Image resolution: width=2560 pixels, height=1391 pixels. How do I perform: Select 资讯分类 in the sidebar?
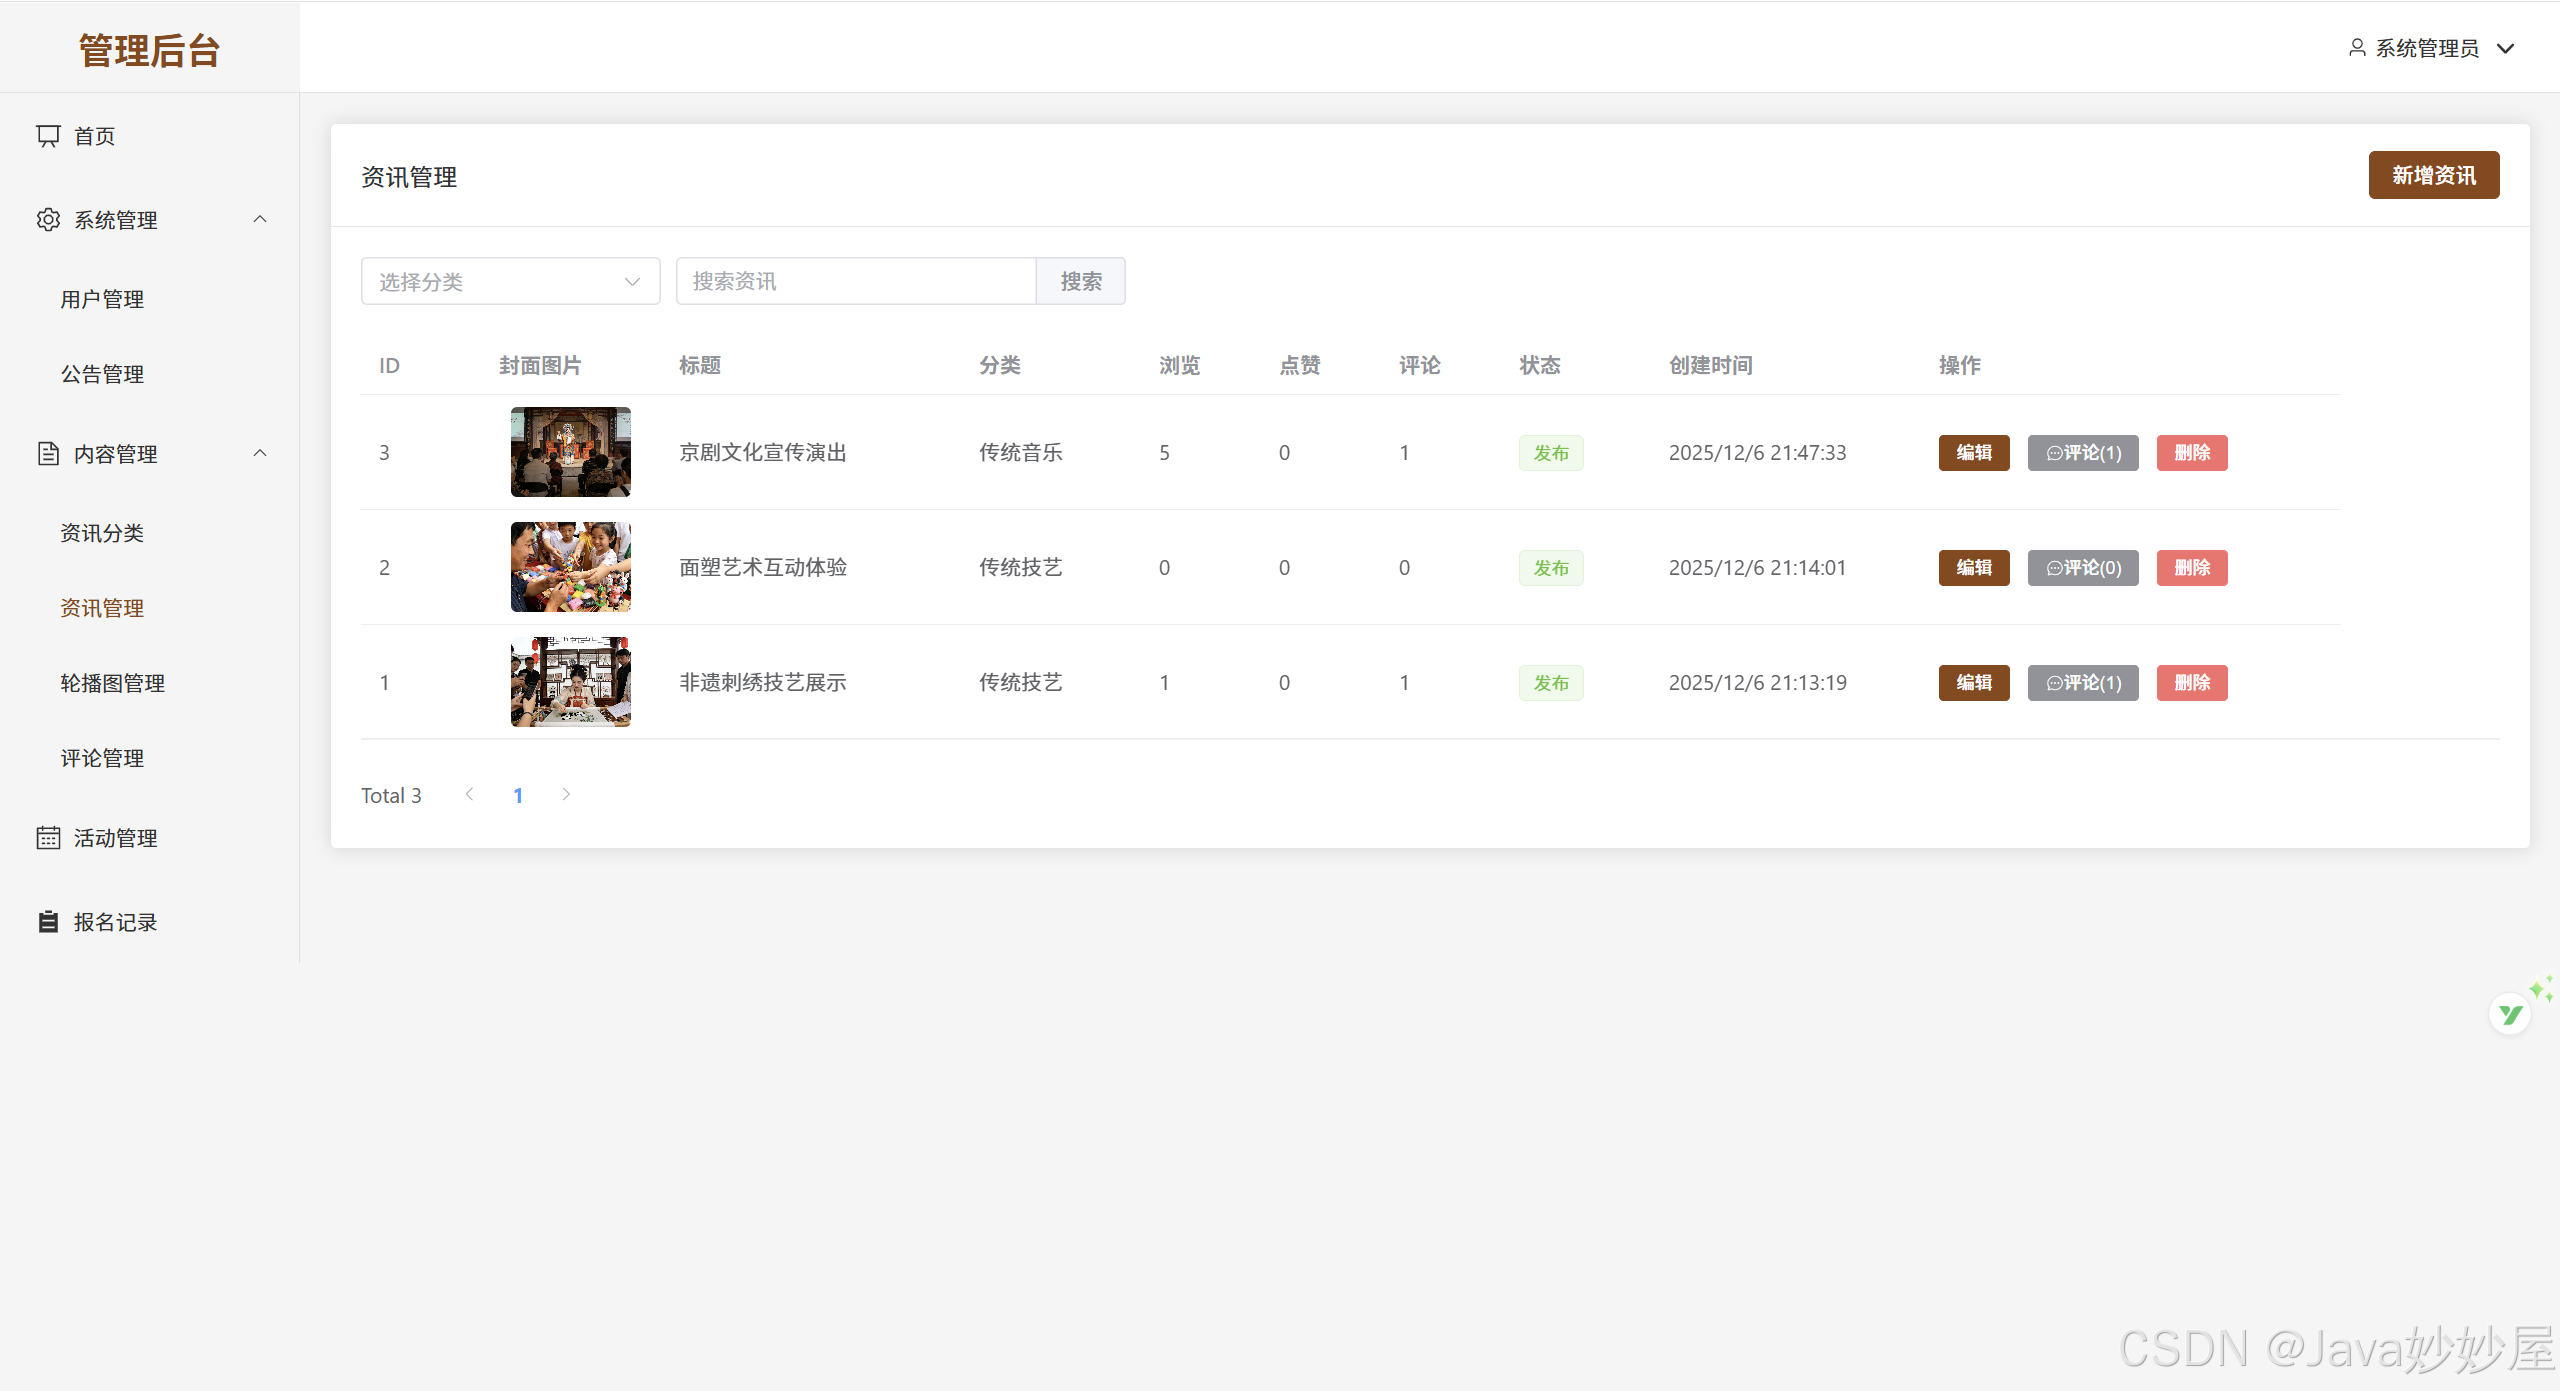click(x=102, y=533)
